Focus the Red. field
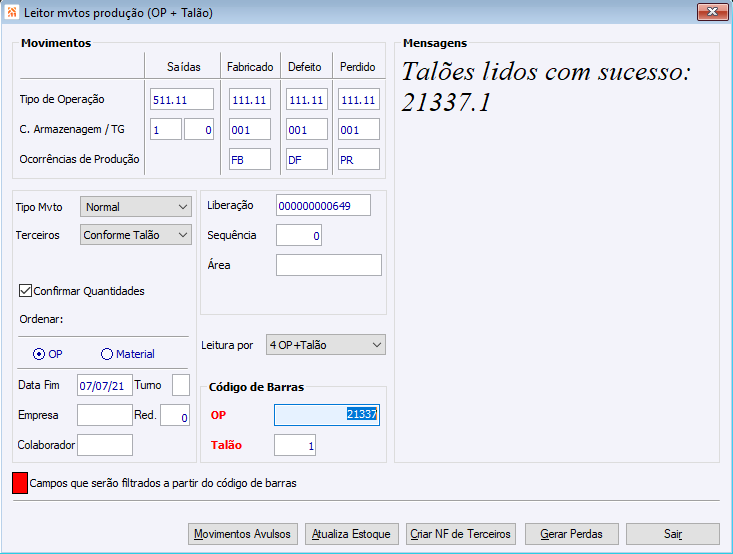The height and width of the screenshot is (554, 733). pyautogui.click(x=175, y=415)
